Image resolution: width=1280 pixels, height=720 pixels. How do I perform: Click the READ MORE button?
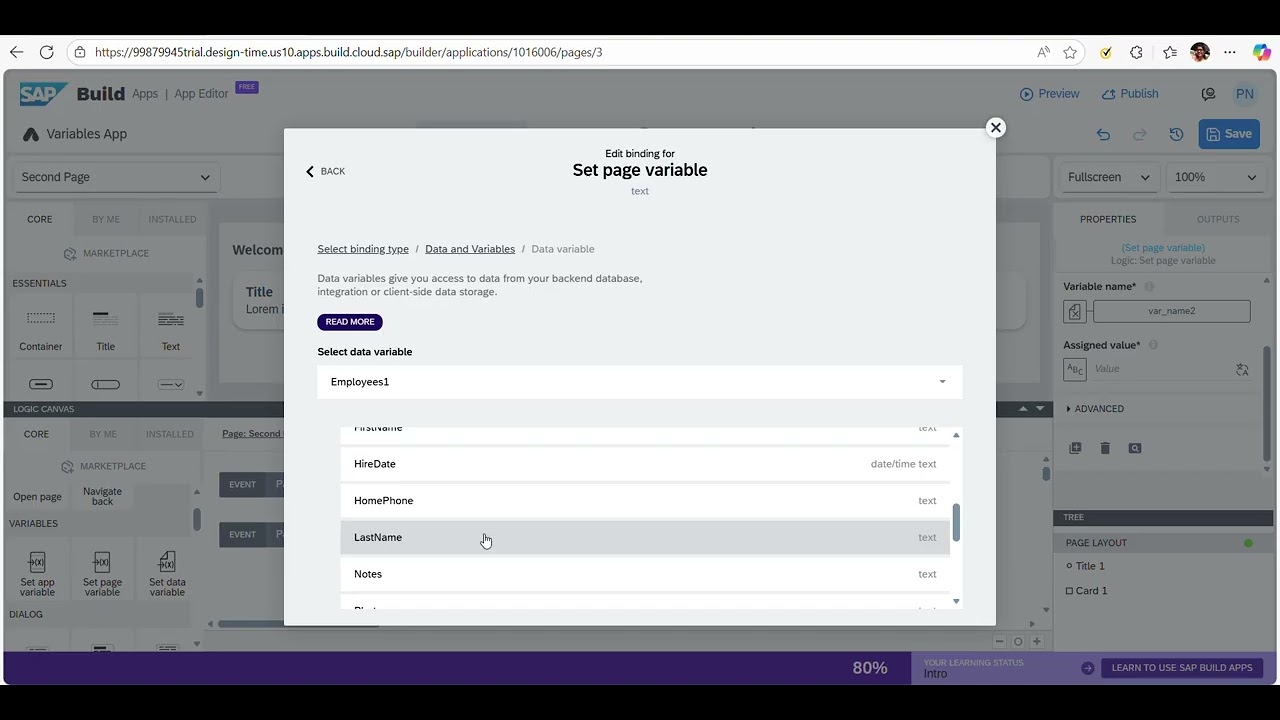click(x=350, y=322)
